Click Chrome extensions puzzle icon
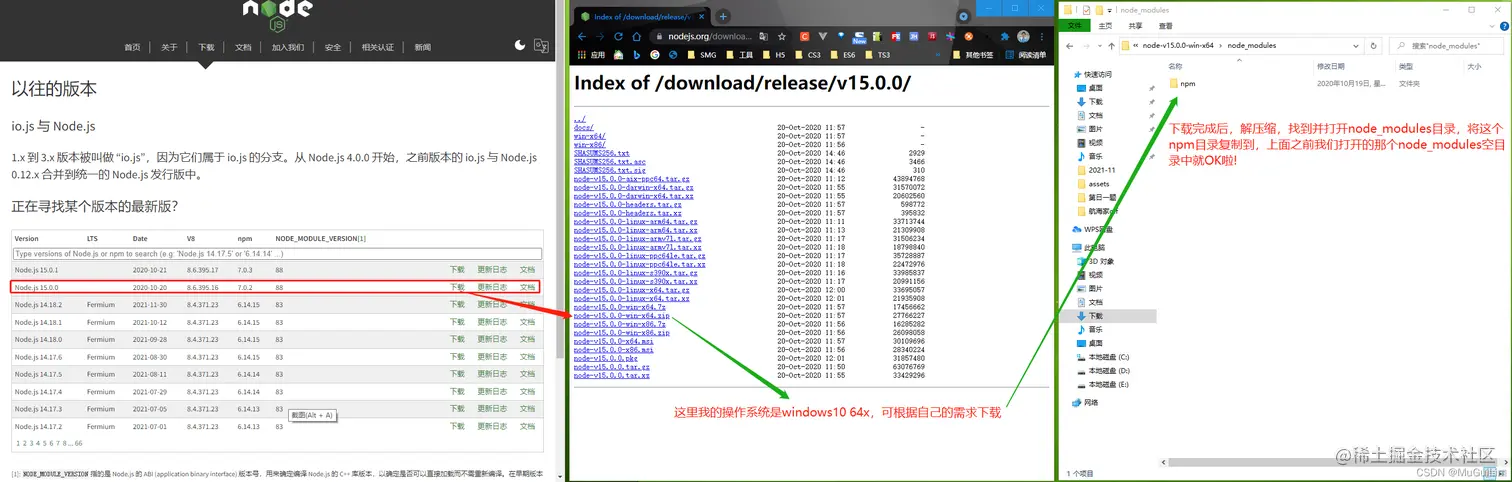Screen dimensions: 1512x482 [1004, 37]
